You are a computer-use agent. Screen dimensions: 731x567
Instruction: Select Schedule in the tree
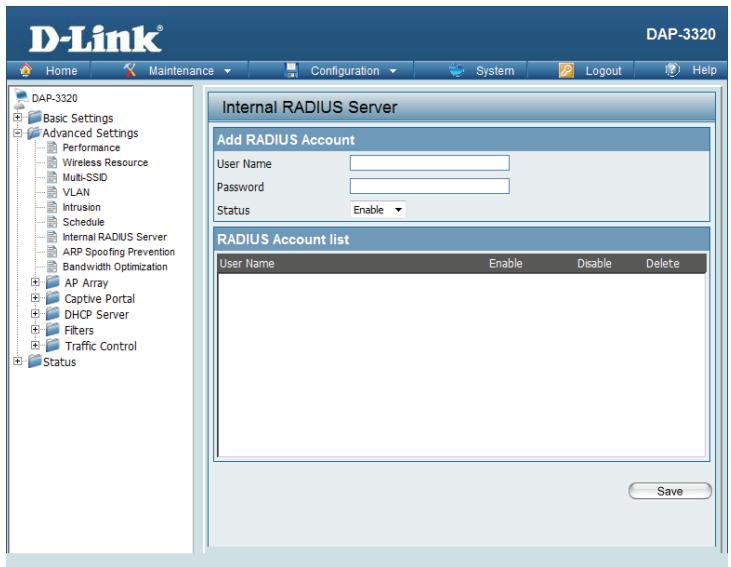[x=83, y=222]
